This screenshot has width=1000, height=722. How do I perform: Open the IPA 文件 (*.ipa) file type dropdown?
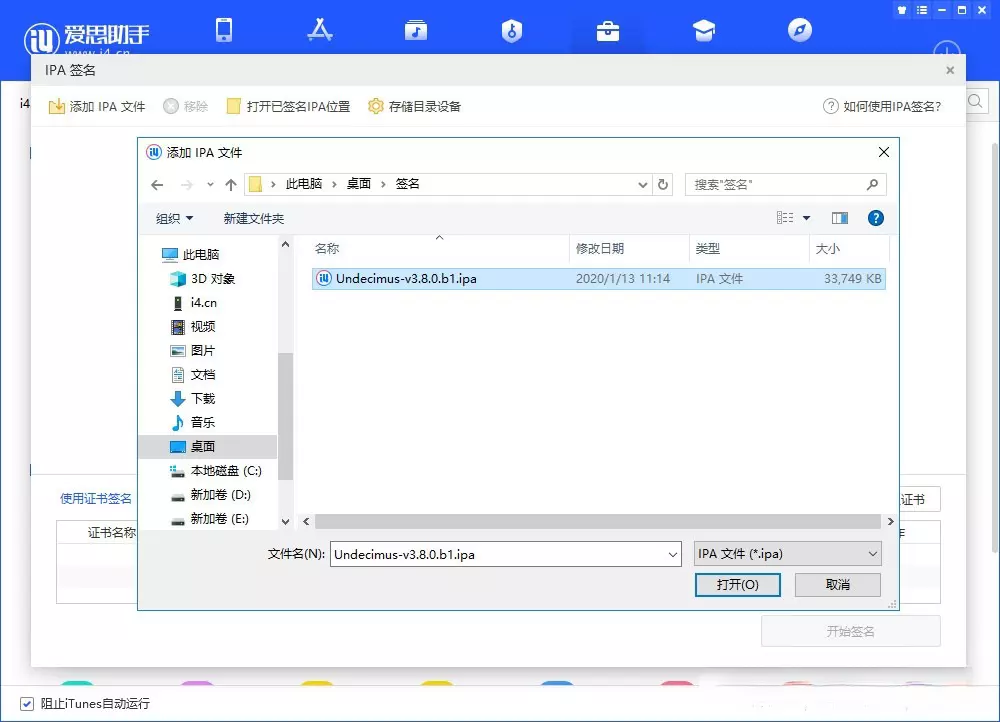pyautogui.click(x=787, y=553)
